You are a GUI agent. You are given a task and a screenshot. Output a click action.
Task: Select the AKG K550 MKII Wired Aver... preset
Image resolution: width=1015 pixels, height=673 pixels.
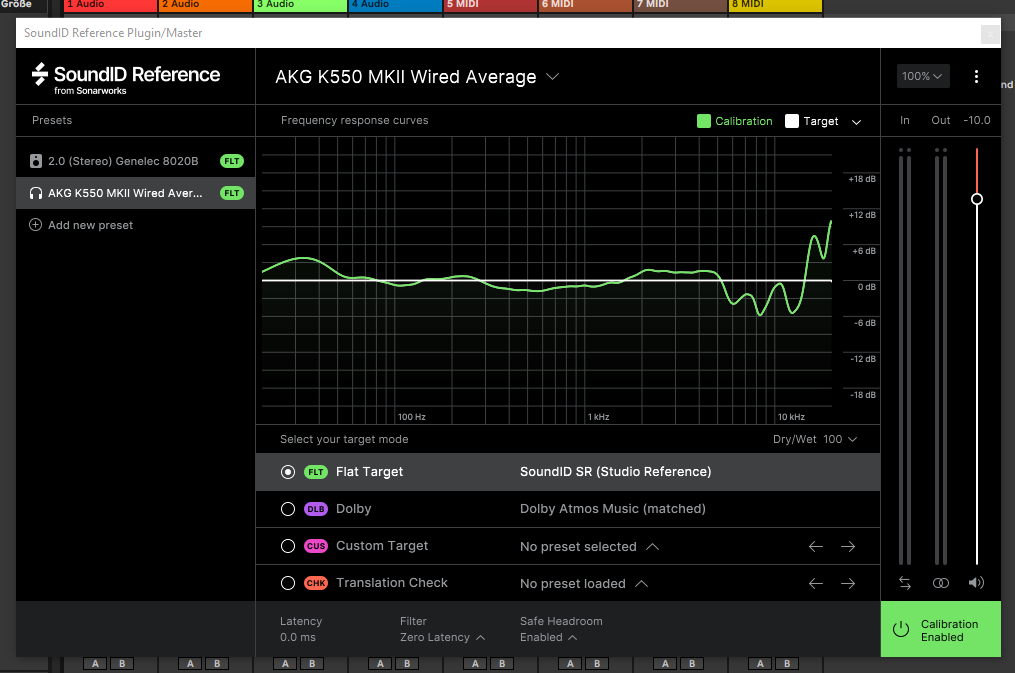(x=136, y=193)
